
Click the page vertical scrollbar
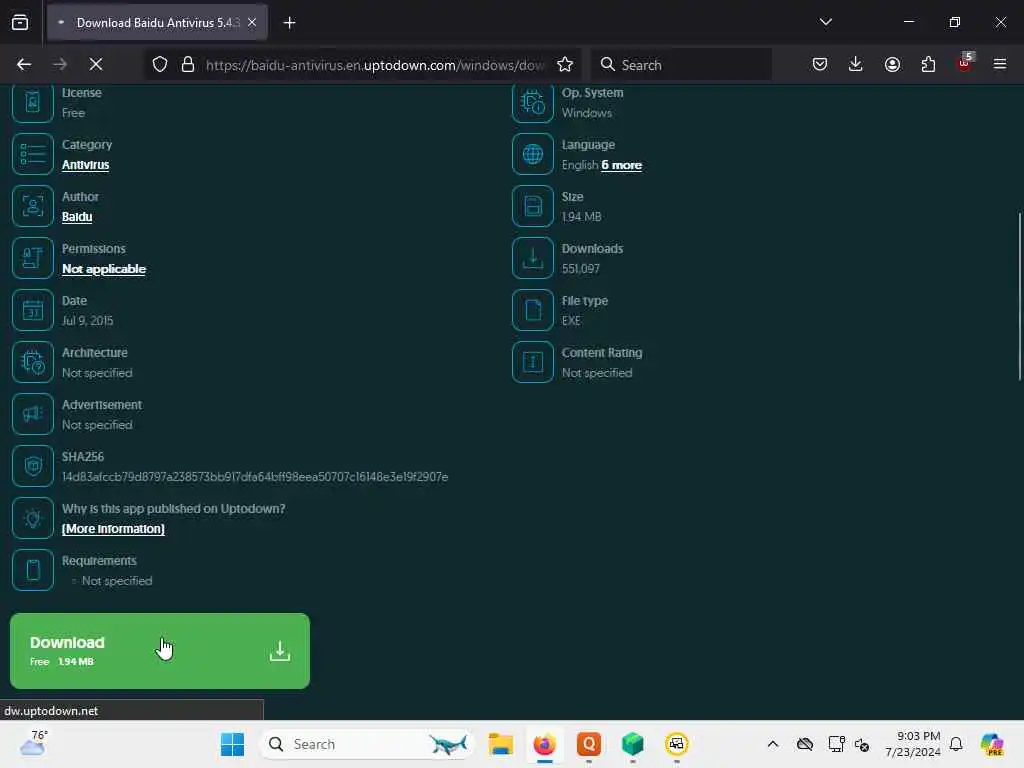1019,296
